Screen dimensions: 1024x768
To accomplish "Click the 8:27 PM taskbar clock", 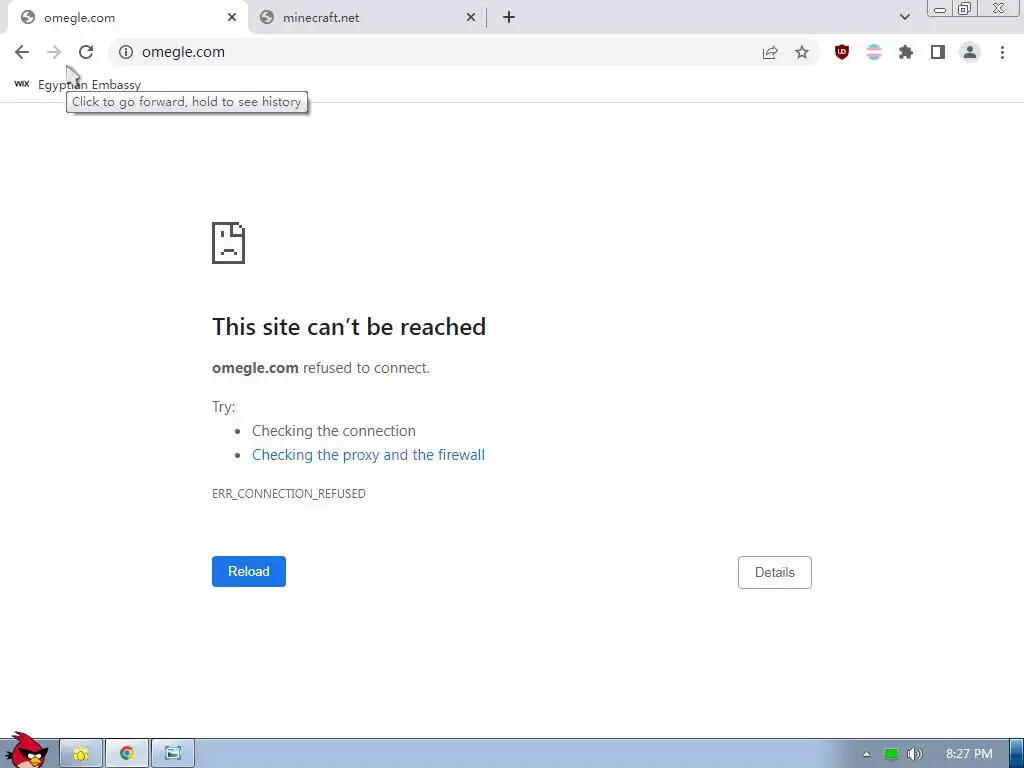I will 969,754.
